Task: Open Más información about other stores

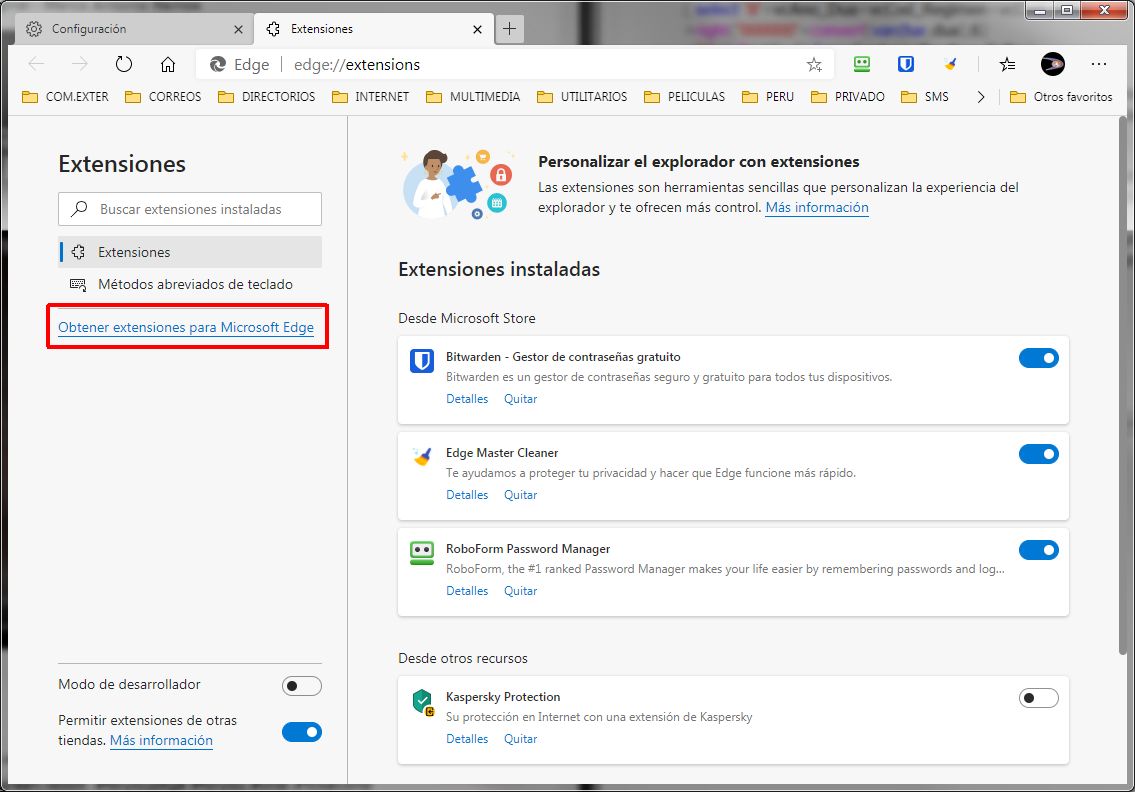Action: click(161, 741)
